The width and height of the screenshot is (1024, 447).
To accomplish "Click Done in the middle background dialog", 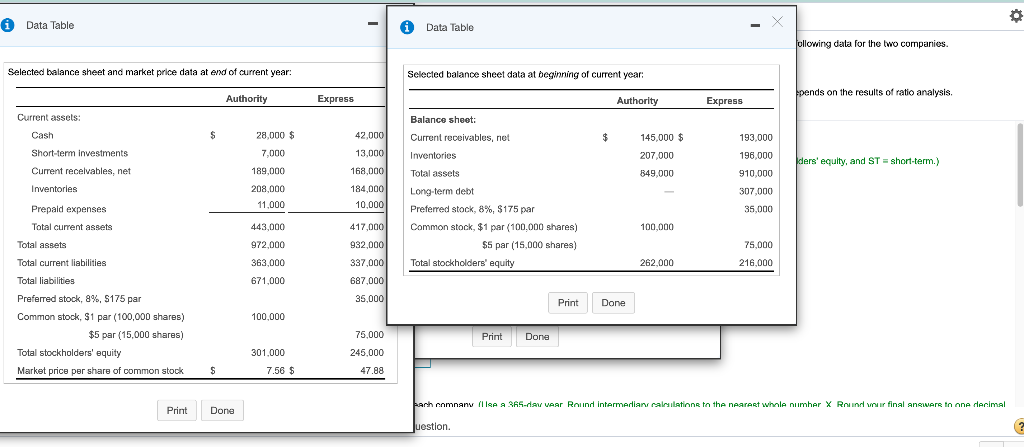I will (x=537, y=337).
